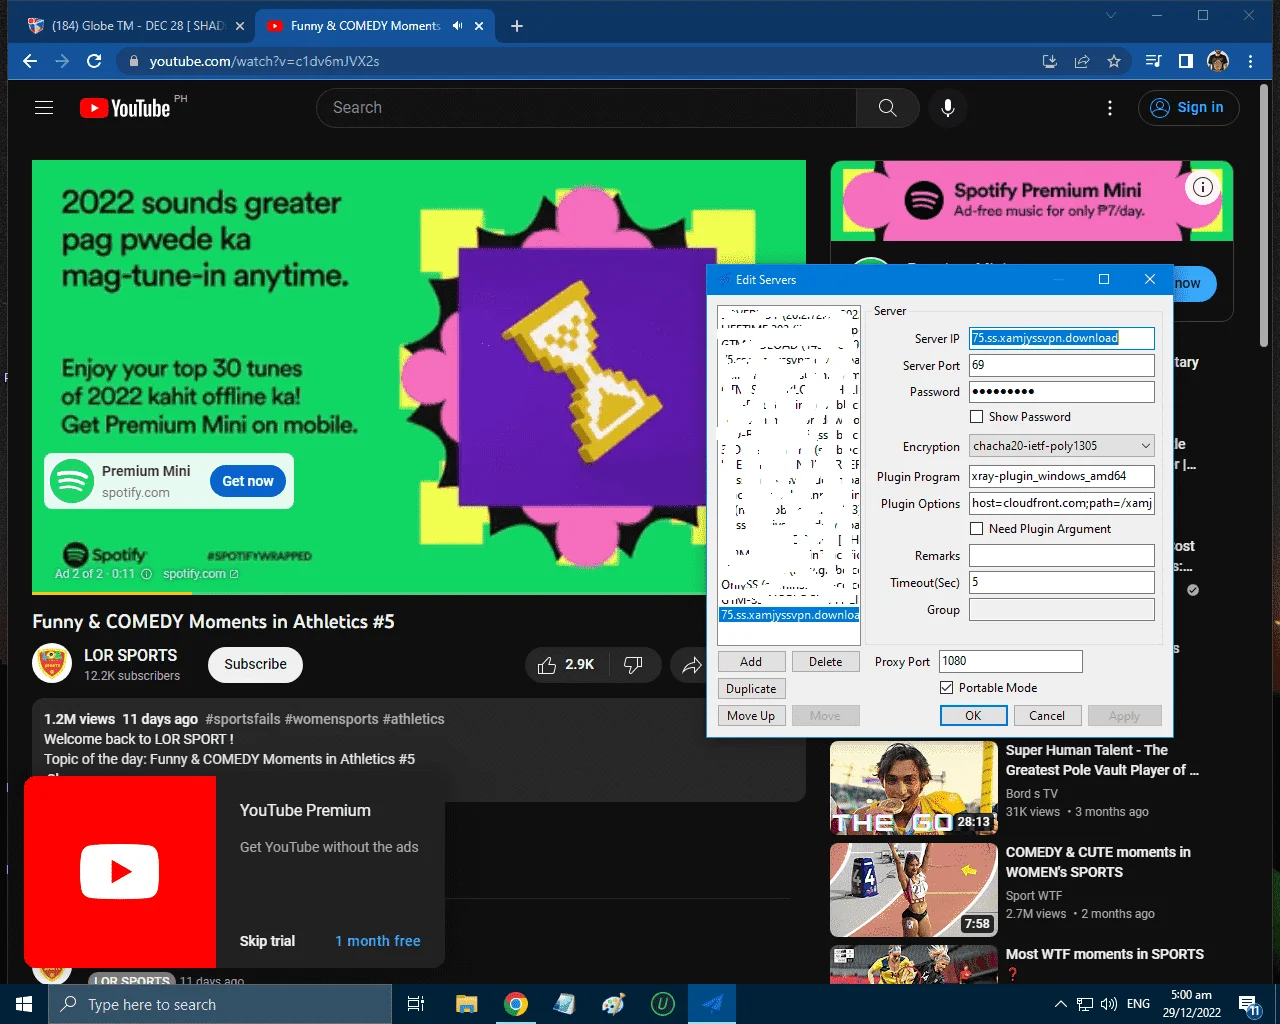Enable the Show Password checkbox
This screenshot has width=1280, height=1024.
pyautogui.click(x=977, y=417)
